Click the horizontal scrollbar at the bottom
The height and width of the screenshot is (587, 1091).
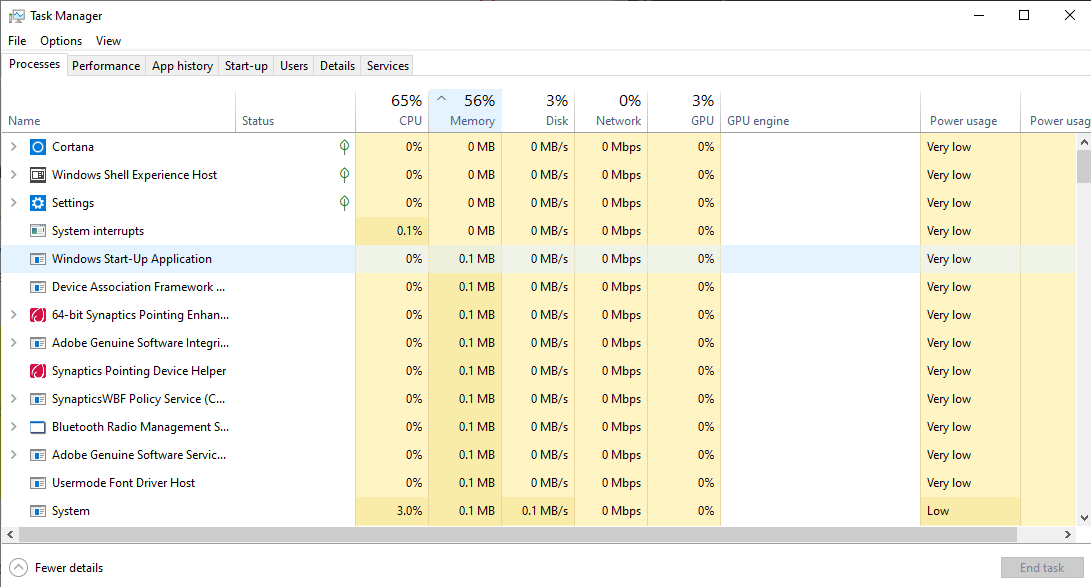coord(500,535)
